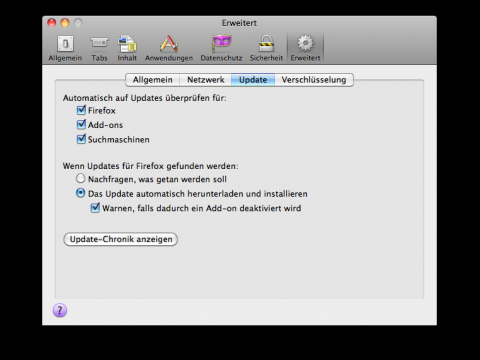480x360 pixels.
Task: Switch to the Allgemein sub-tab
Action: (153, 80)
